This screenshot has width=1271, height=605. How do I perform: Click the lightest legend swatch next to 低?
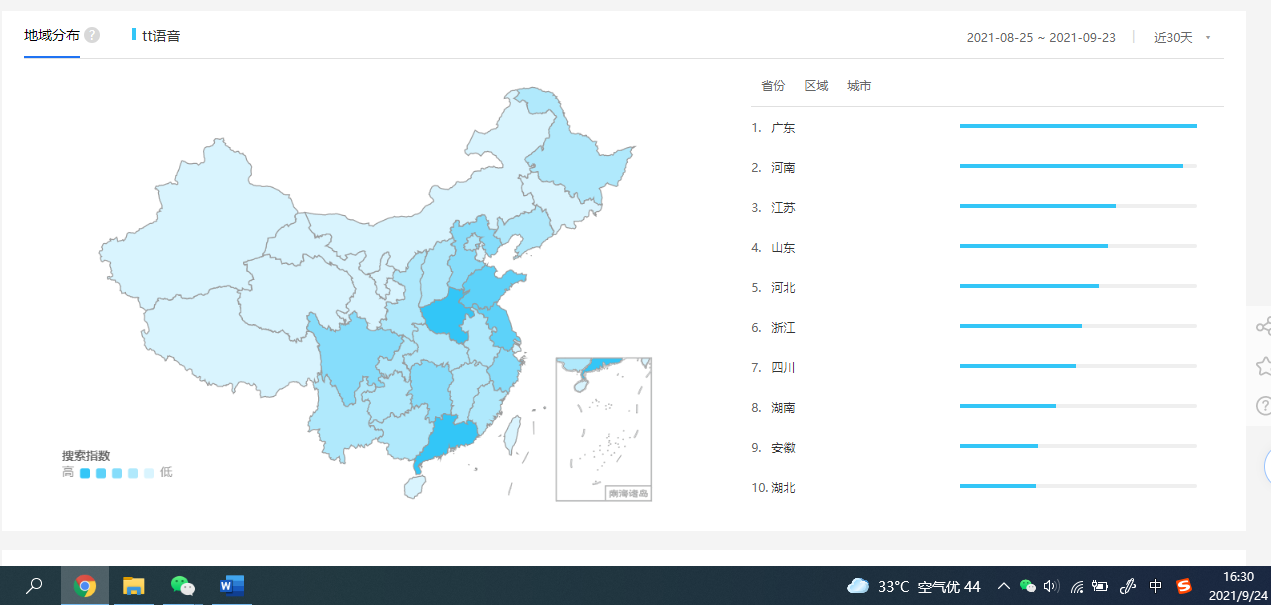[149, 473]
